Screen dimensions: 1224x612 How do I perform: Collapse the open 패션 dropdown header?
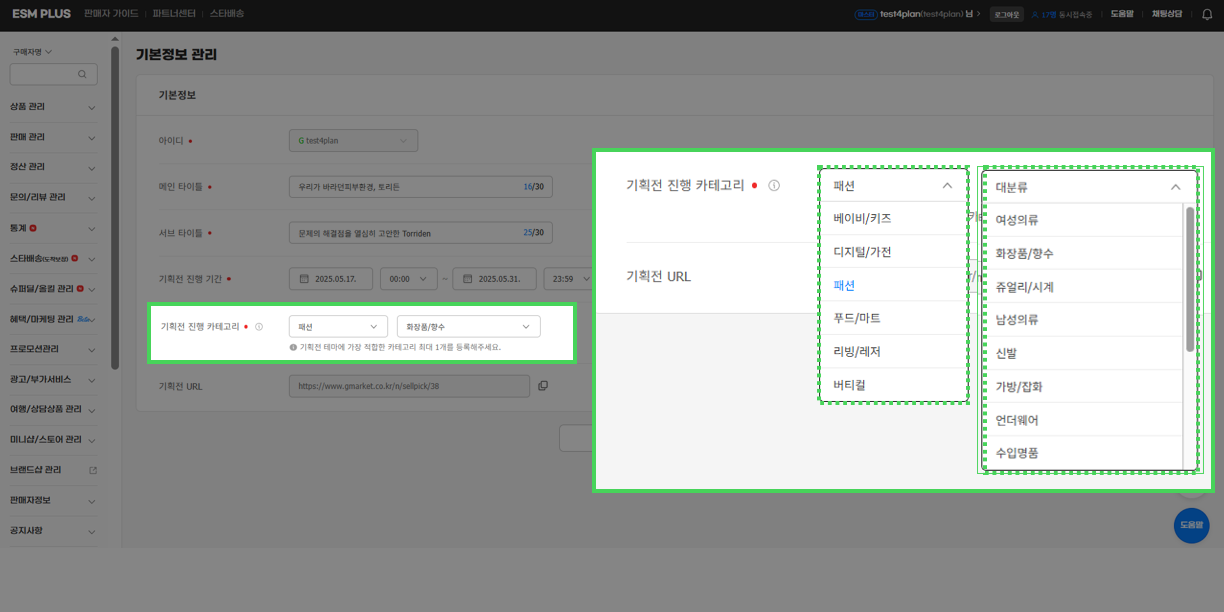pyautogui.click(x=893, y=185)
